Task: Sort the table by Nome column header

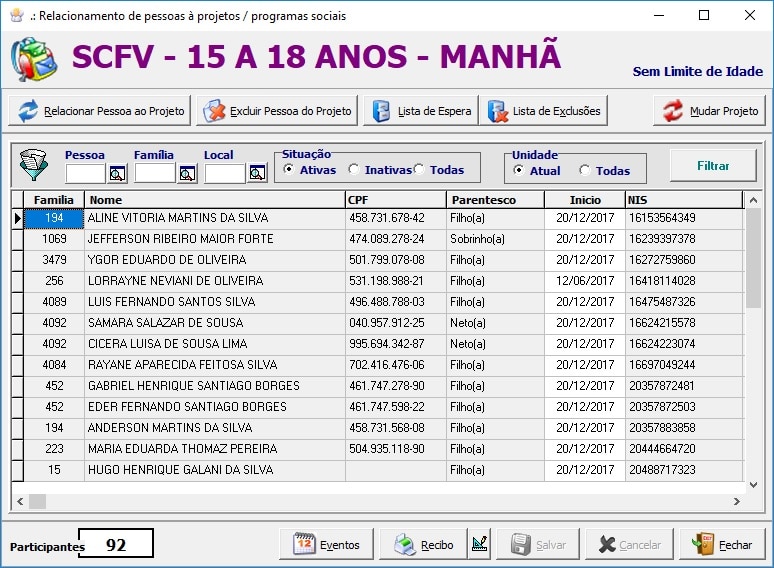Action: 214,200
